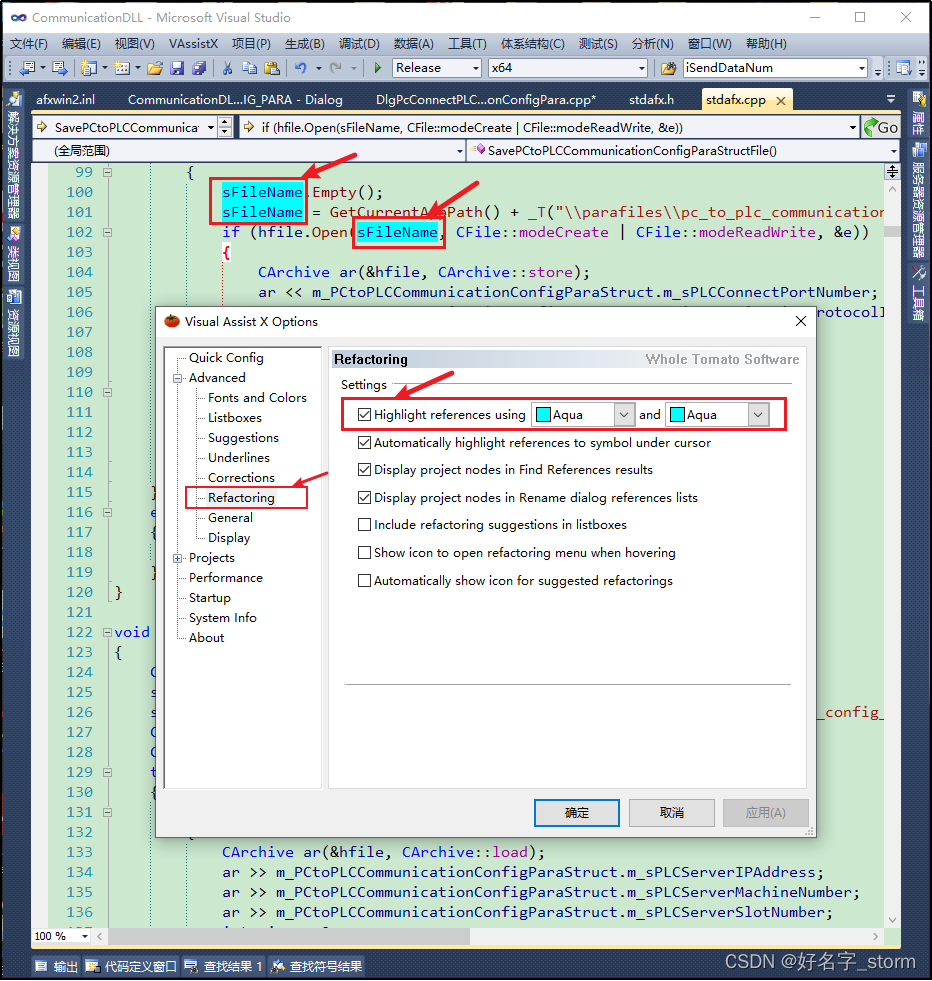Image resolution: width=932 pixels, height=981 pixels.
Task: Enable Automatically show icon for suggested refactorings
Action: [x=364, y=581]
